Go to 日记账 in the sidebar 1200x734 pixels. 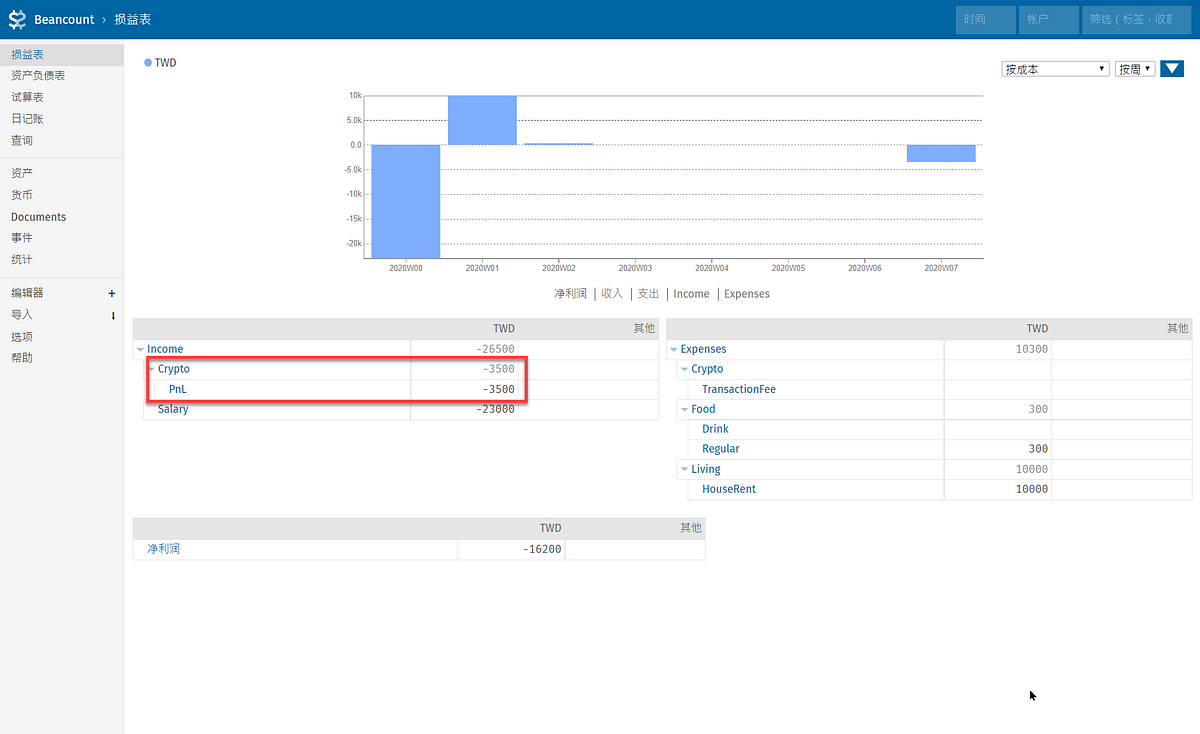click(27, 119)
